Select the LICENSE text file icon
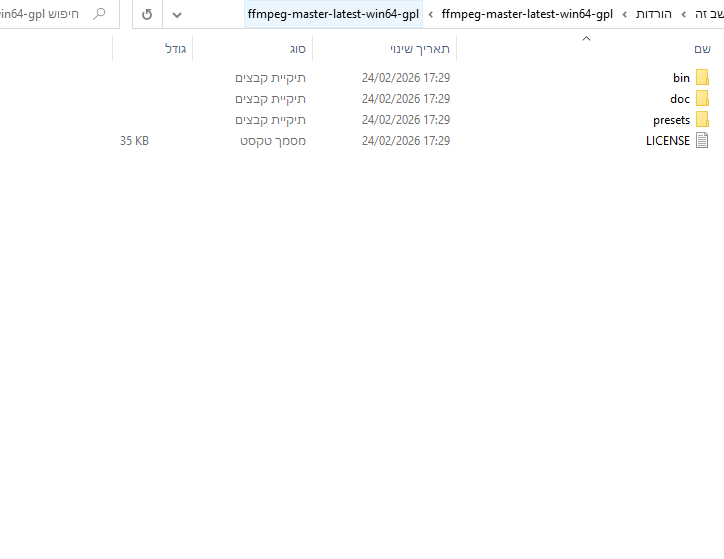This screenshot has width=724, height=559. tap(702, 140)
